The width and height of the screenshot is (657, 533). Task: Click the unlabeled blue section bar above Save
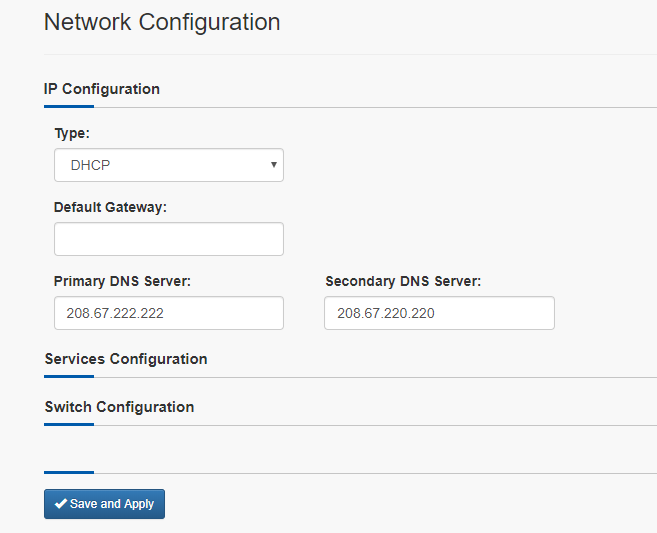[x=69, y=472]
